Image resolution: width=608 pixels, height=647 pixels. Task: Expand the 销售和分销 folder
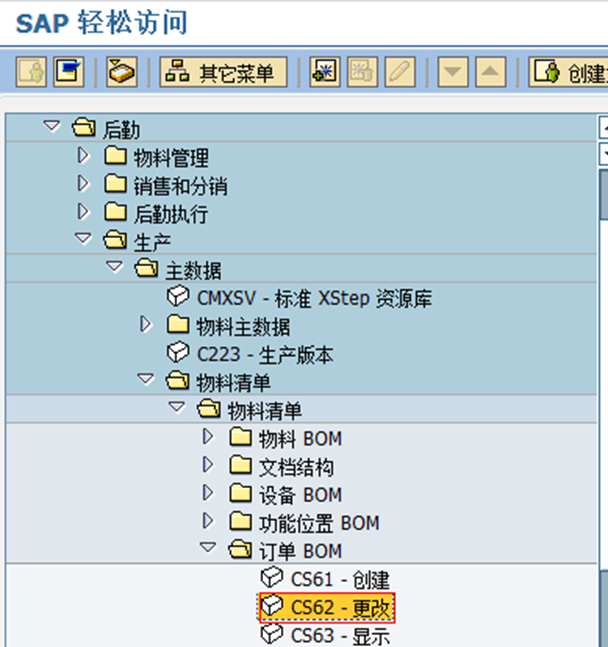click(x=84, y=184)
